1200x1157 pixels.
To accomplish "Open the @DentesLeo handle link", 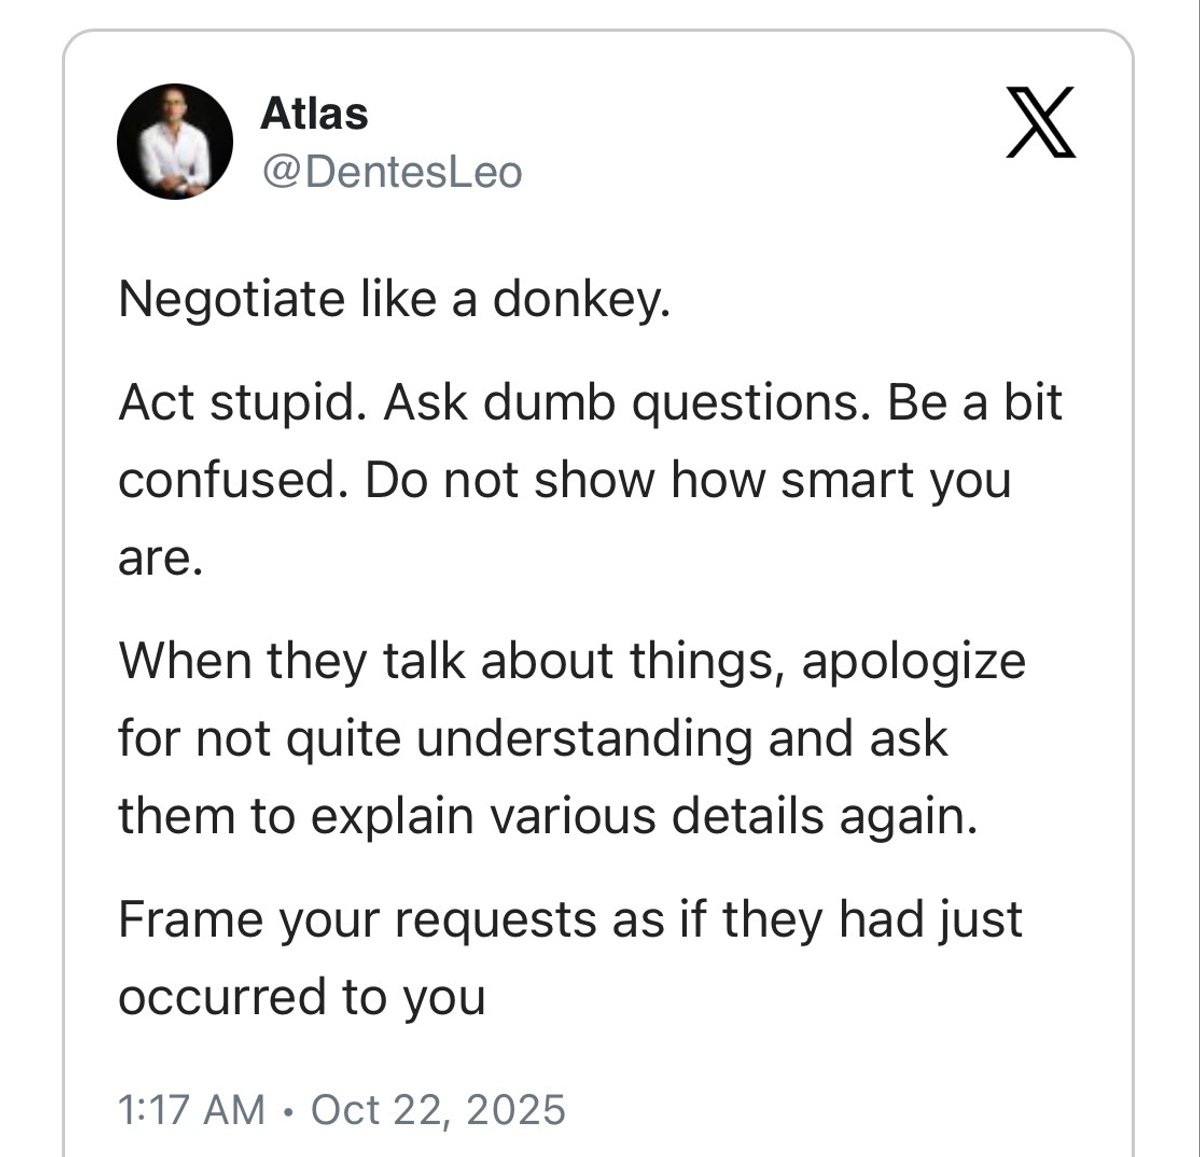I will pyautogui.click(x=391, y=172).
